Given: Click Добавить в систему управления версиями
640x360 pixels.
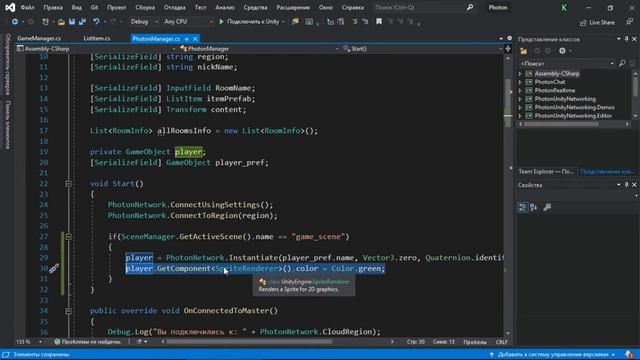Looking at the screenshot, I should click(552, 354).
